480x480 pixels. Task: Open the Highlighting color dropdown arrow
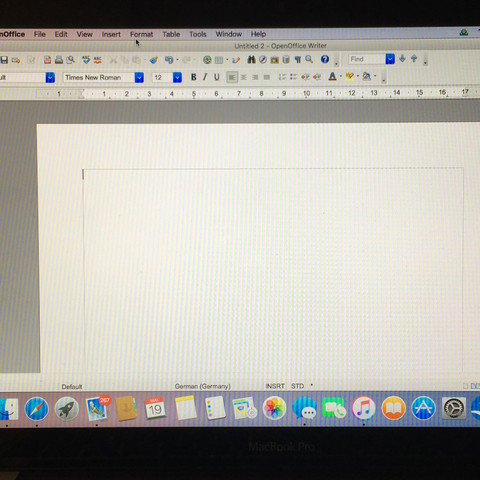358,77
